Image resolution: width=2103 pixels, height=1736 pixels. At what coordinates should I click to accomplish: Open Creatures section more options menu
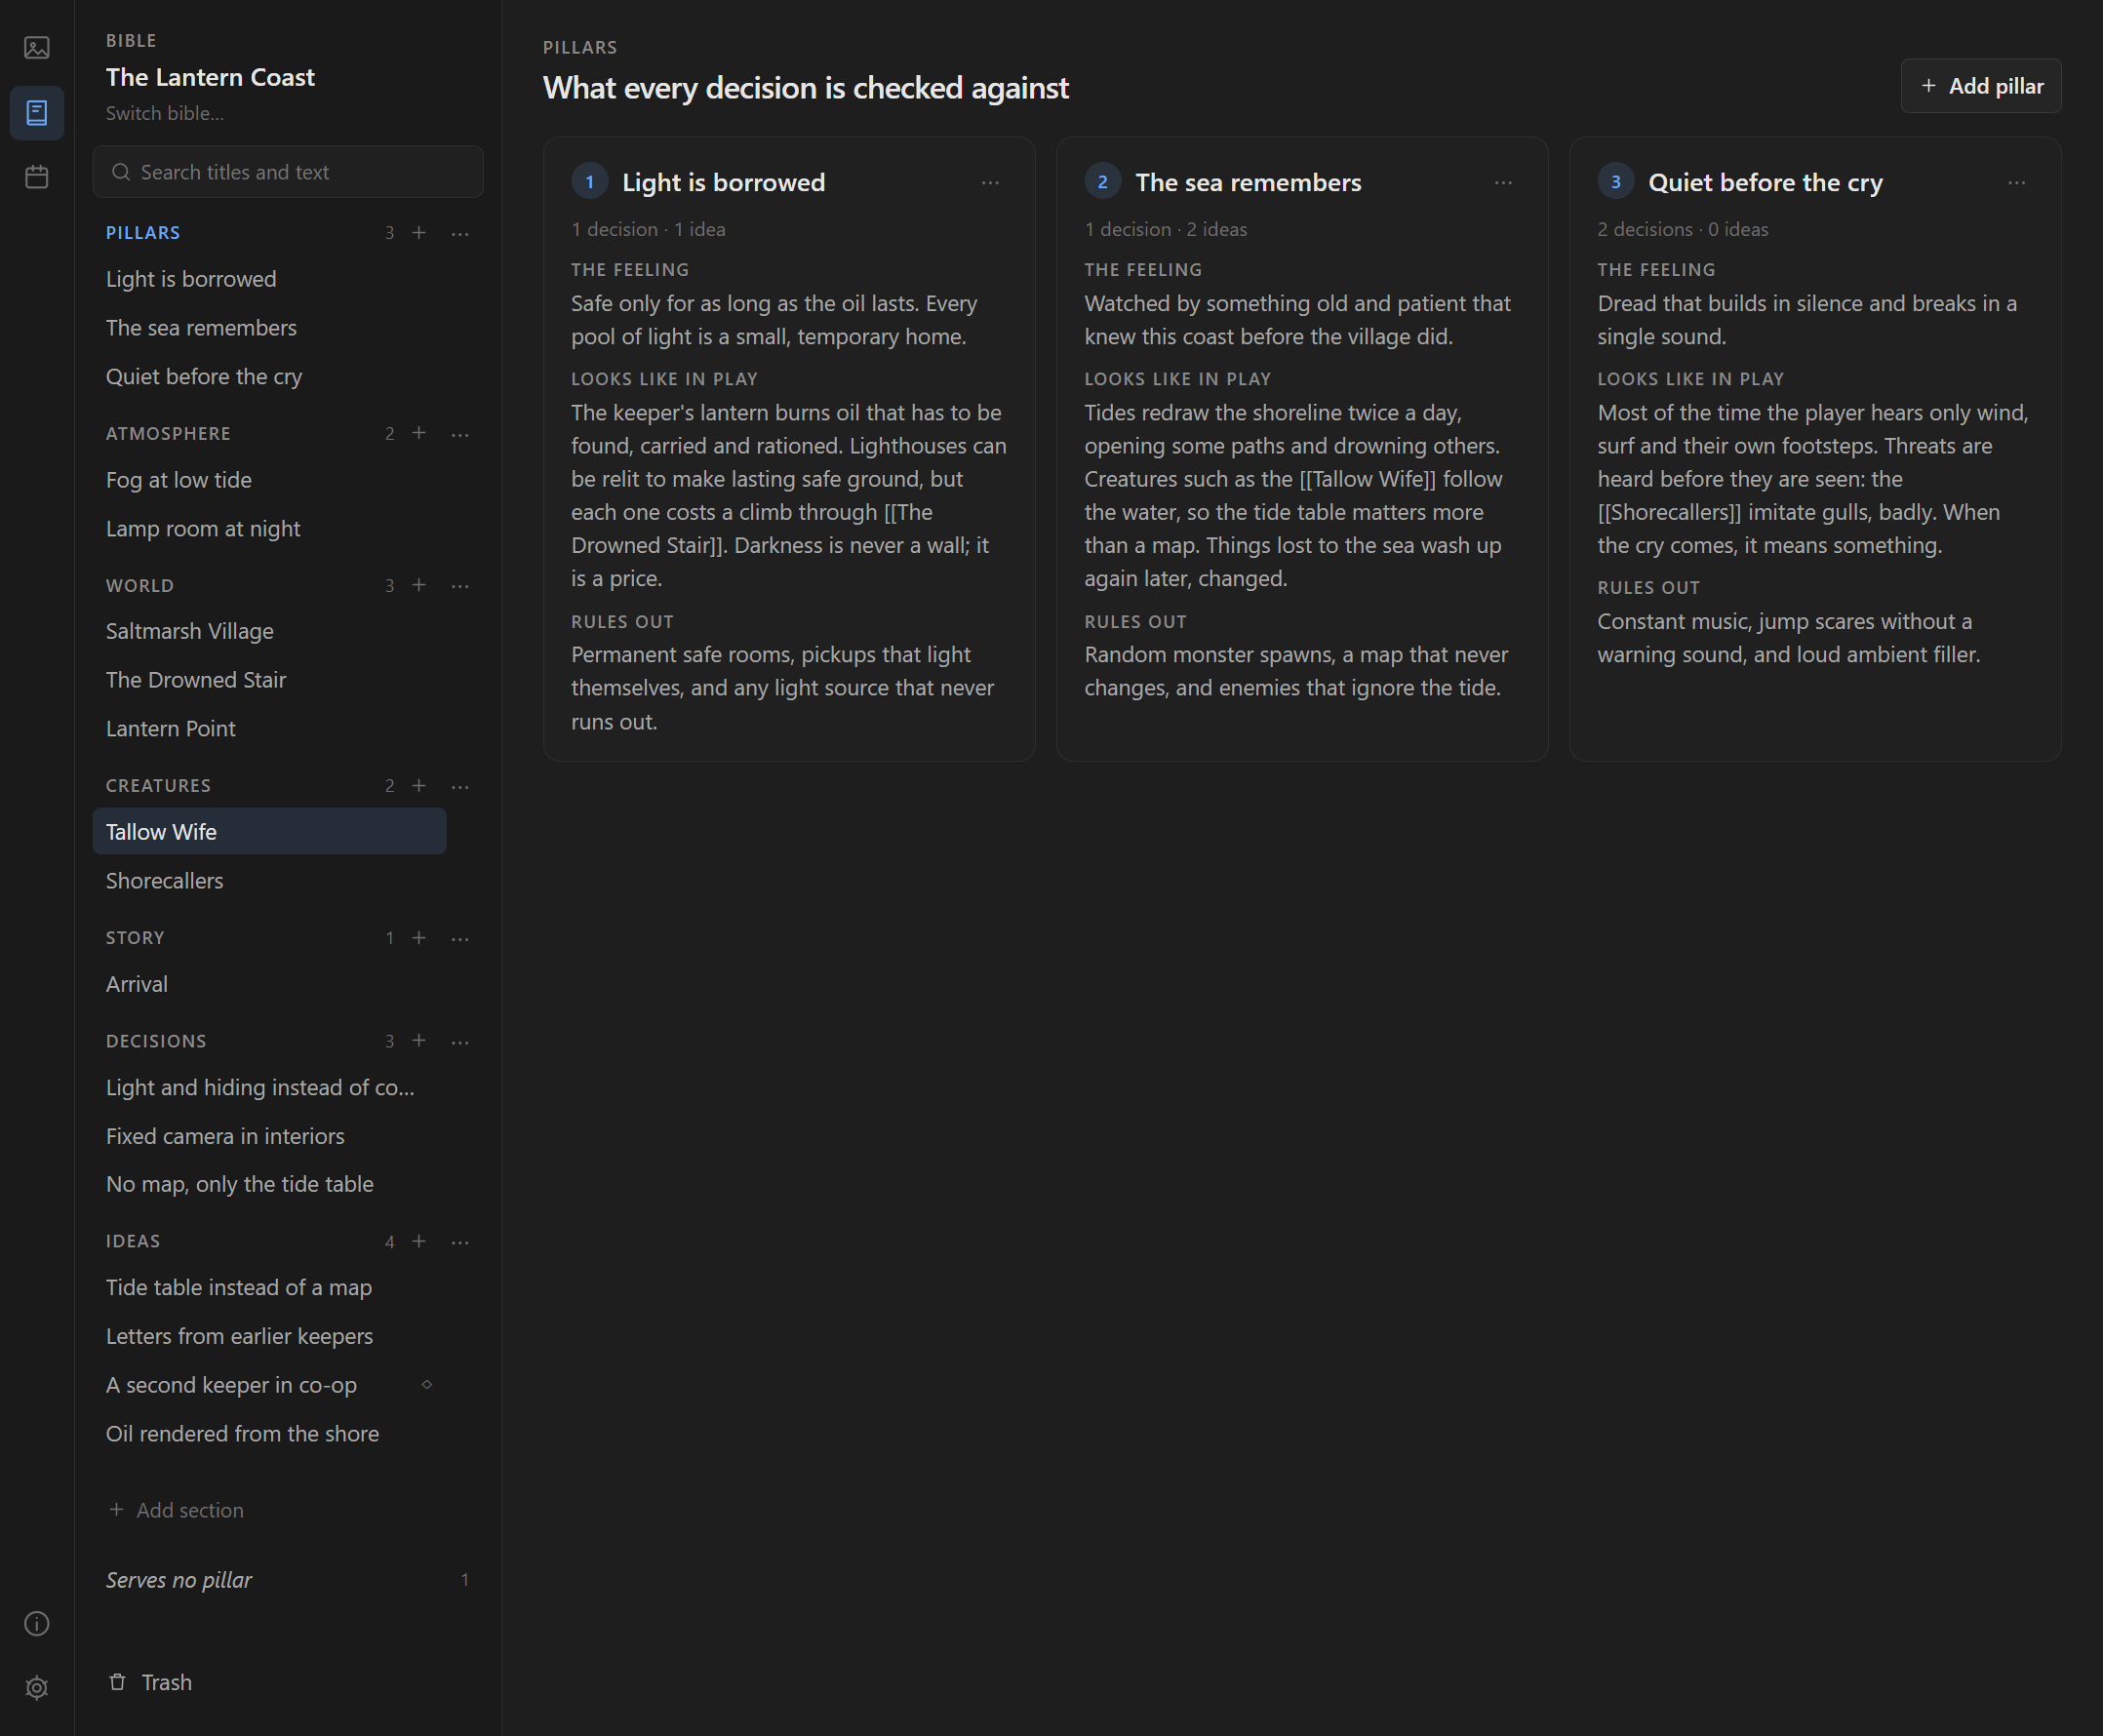click(460, 787)
